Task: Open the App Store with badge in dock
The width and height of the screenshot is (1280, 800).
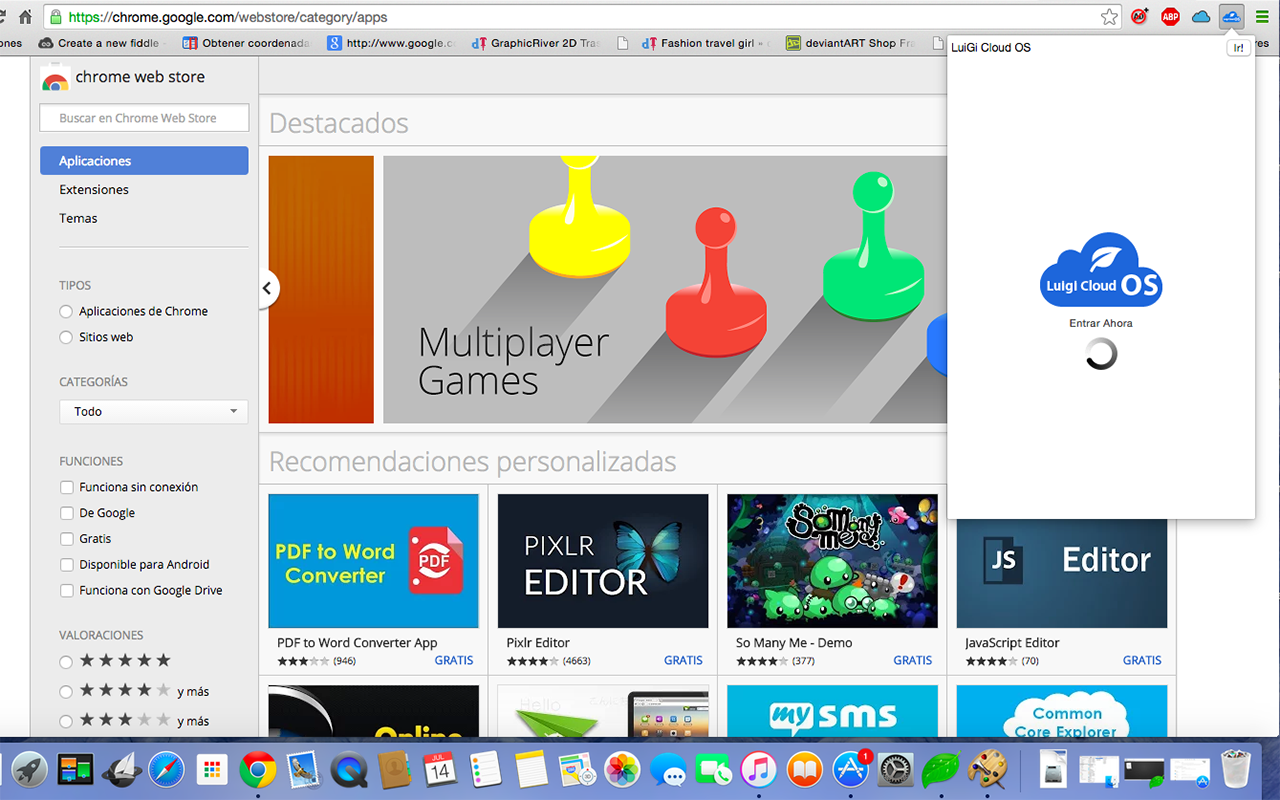Action: pos(851,770)
